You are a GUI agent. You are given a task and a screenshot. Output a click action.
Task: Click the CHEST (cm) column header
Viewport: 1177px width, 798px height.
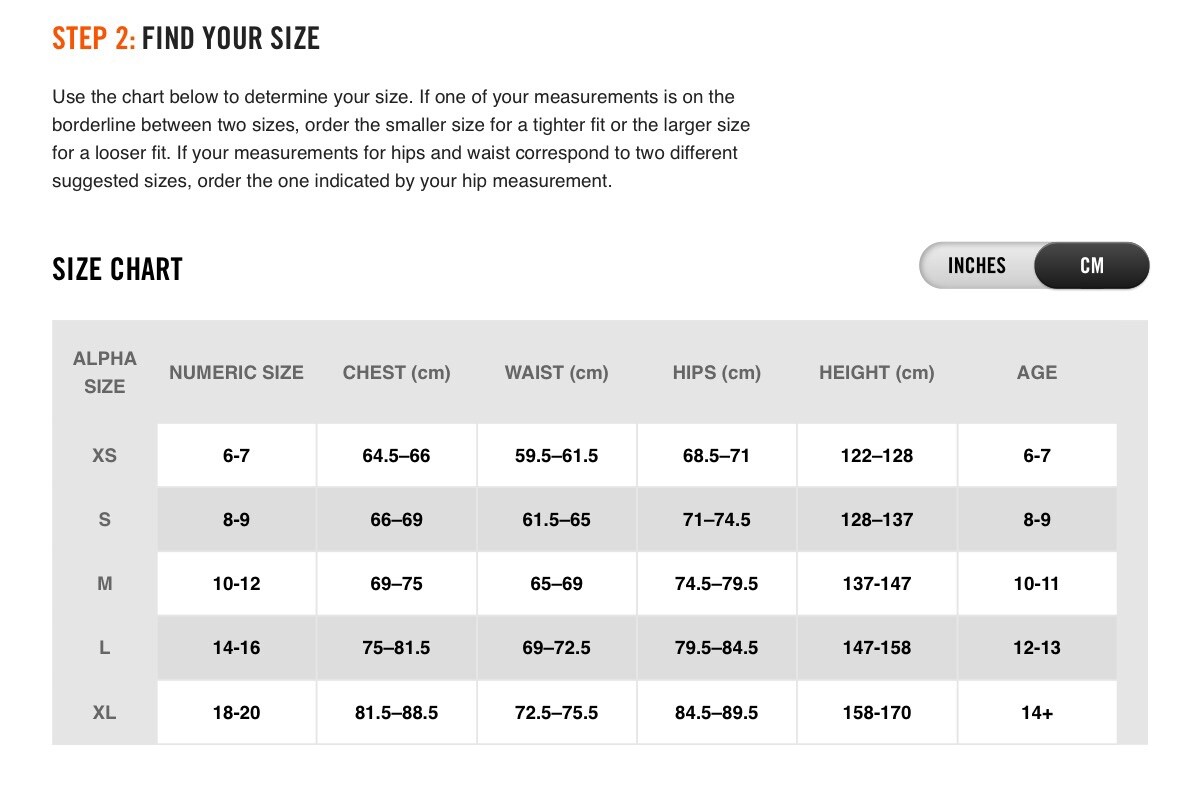[x=396, y=372]
